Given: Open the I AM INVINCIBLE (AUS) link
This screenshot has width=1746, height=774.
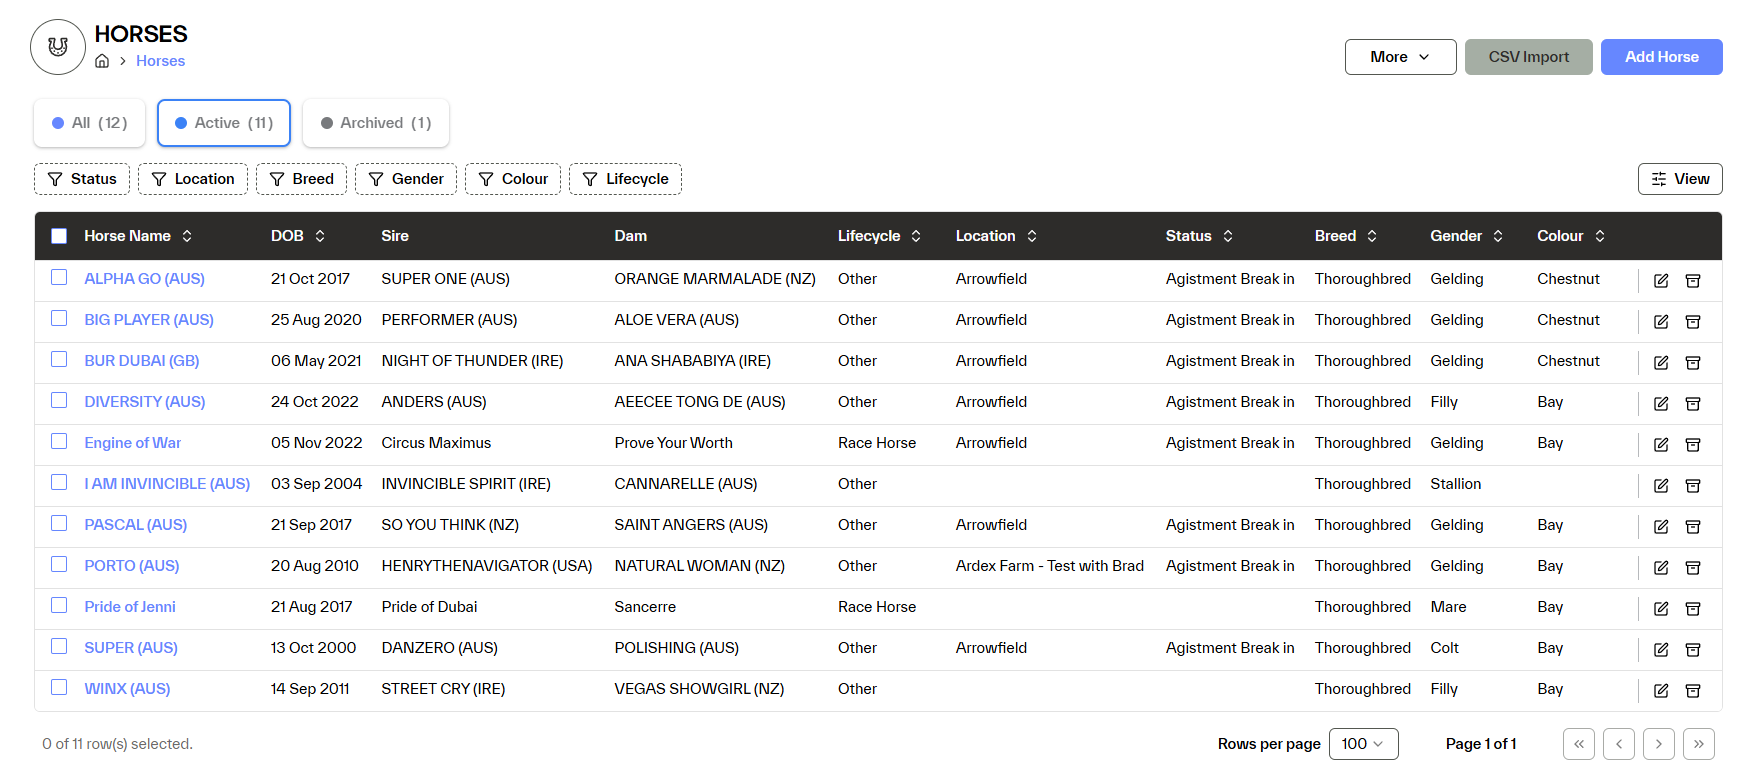Looking at the screenshot, I should 167,484.
